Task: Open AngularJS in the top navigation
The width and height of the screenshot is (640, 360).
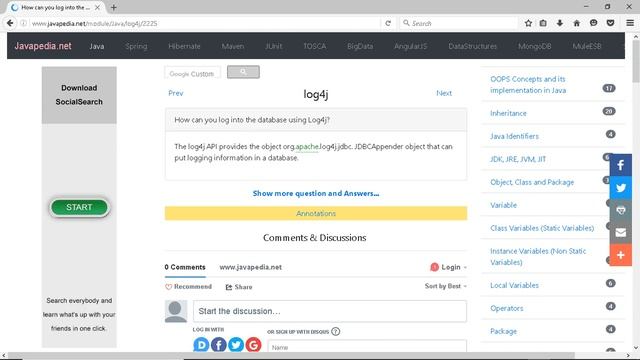Action: 411,46
